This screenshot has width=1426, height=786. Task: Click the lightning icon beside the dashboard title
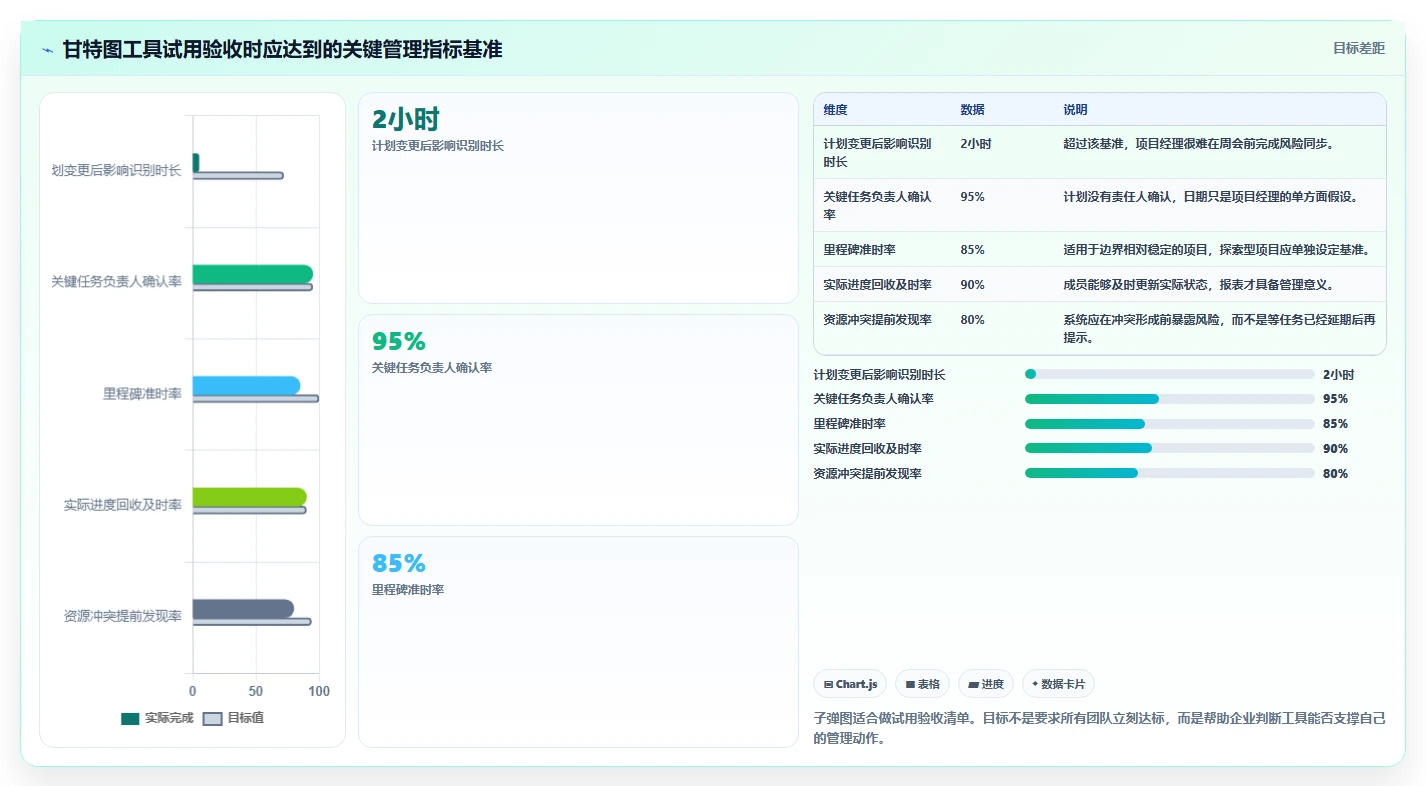tap(48, 50)
